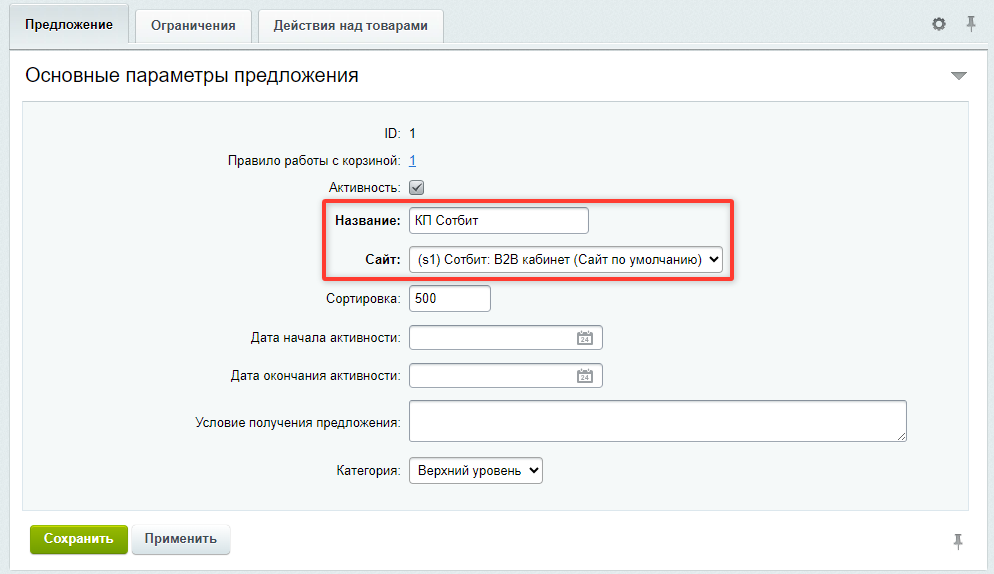Switch to the Ограничения tab

[193, 26]
